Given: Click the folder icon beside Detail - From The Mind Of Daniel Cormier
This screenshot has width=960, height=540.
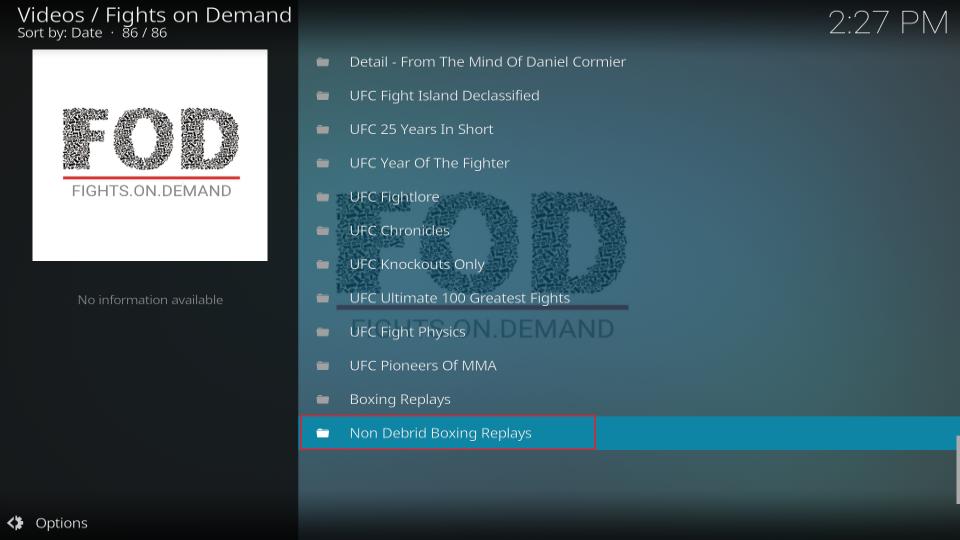Looking at the screenshot, I should [x=323, y=62].
